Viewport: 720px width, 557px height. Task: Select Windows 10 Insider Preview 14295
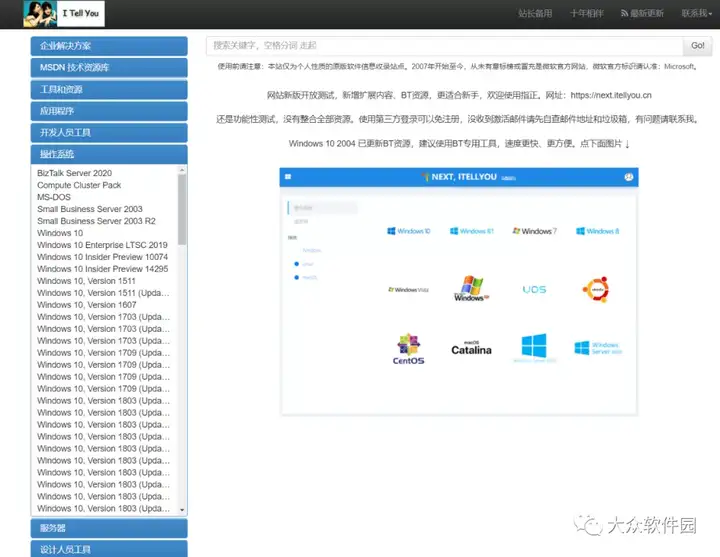click(x=102, y=269)
